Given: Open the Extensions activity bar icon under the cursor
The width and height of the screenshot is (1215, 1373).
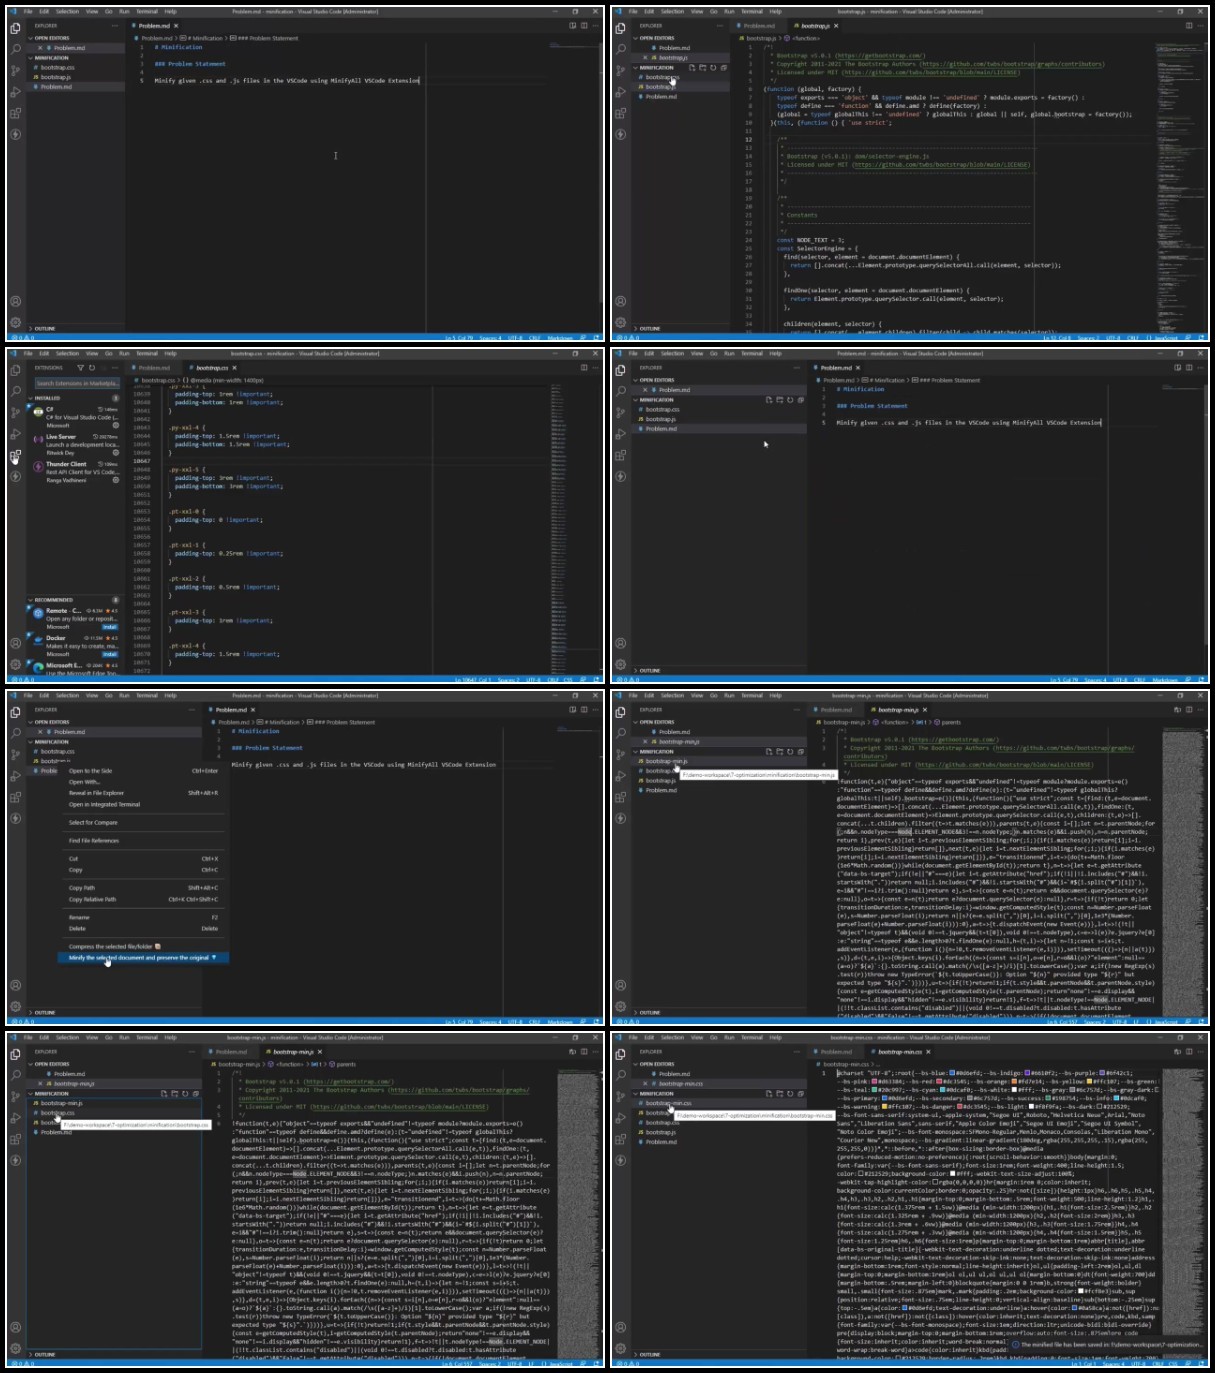Looking at the screenshot, I should click(15, 456).
